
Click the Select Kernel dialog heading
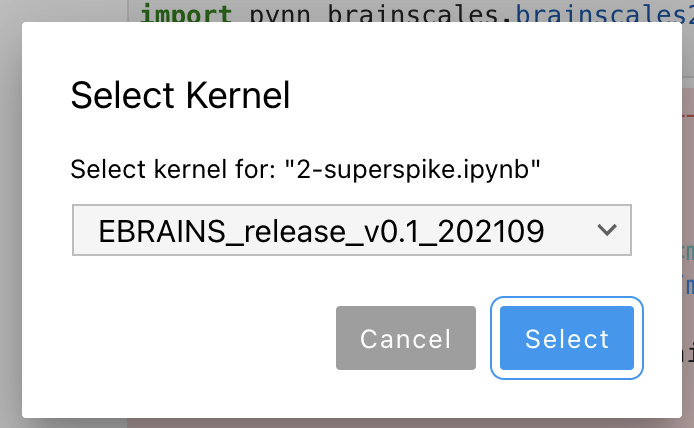(180, 95)
